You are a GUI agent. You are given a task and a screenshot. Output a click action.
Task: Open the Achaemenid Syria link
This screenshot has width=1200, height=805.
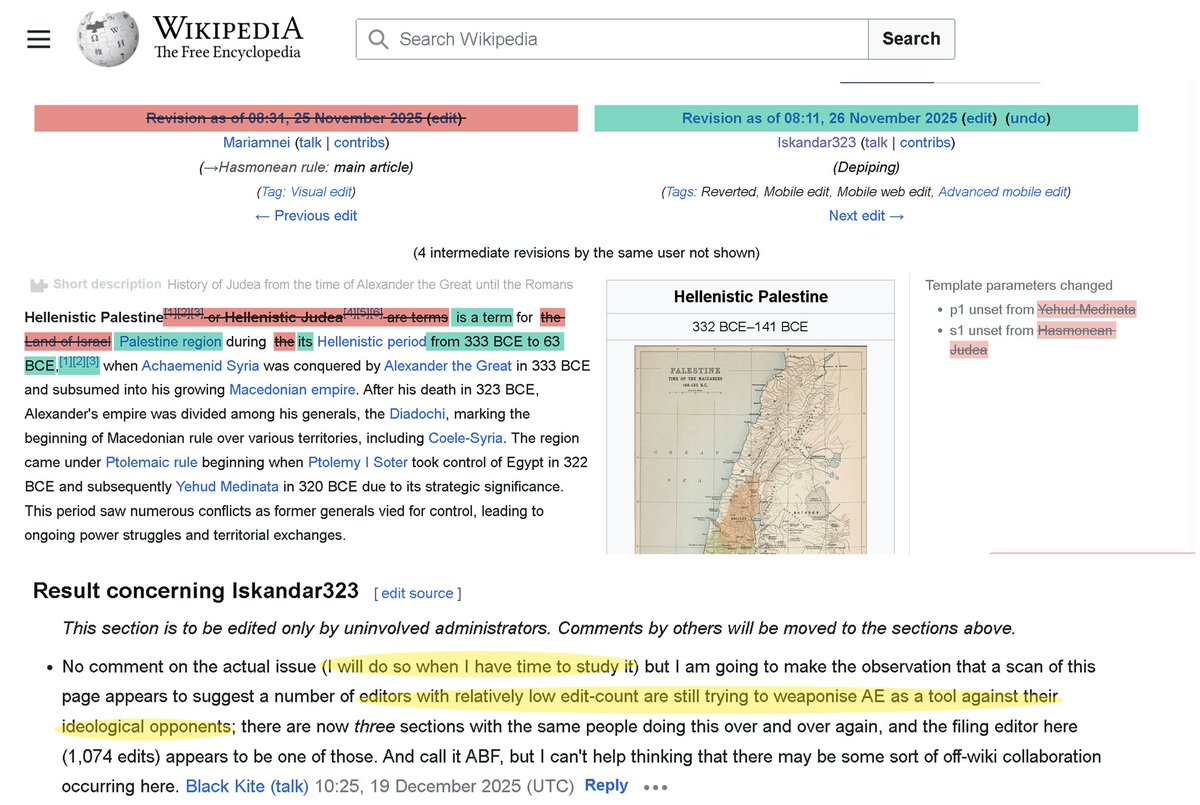click(x=200, y=365)
